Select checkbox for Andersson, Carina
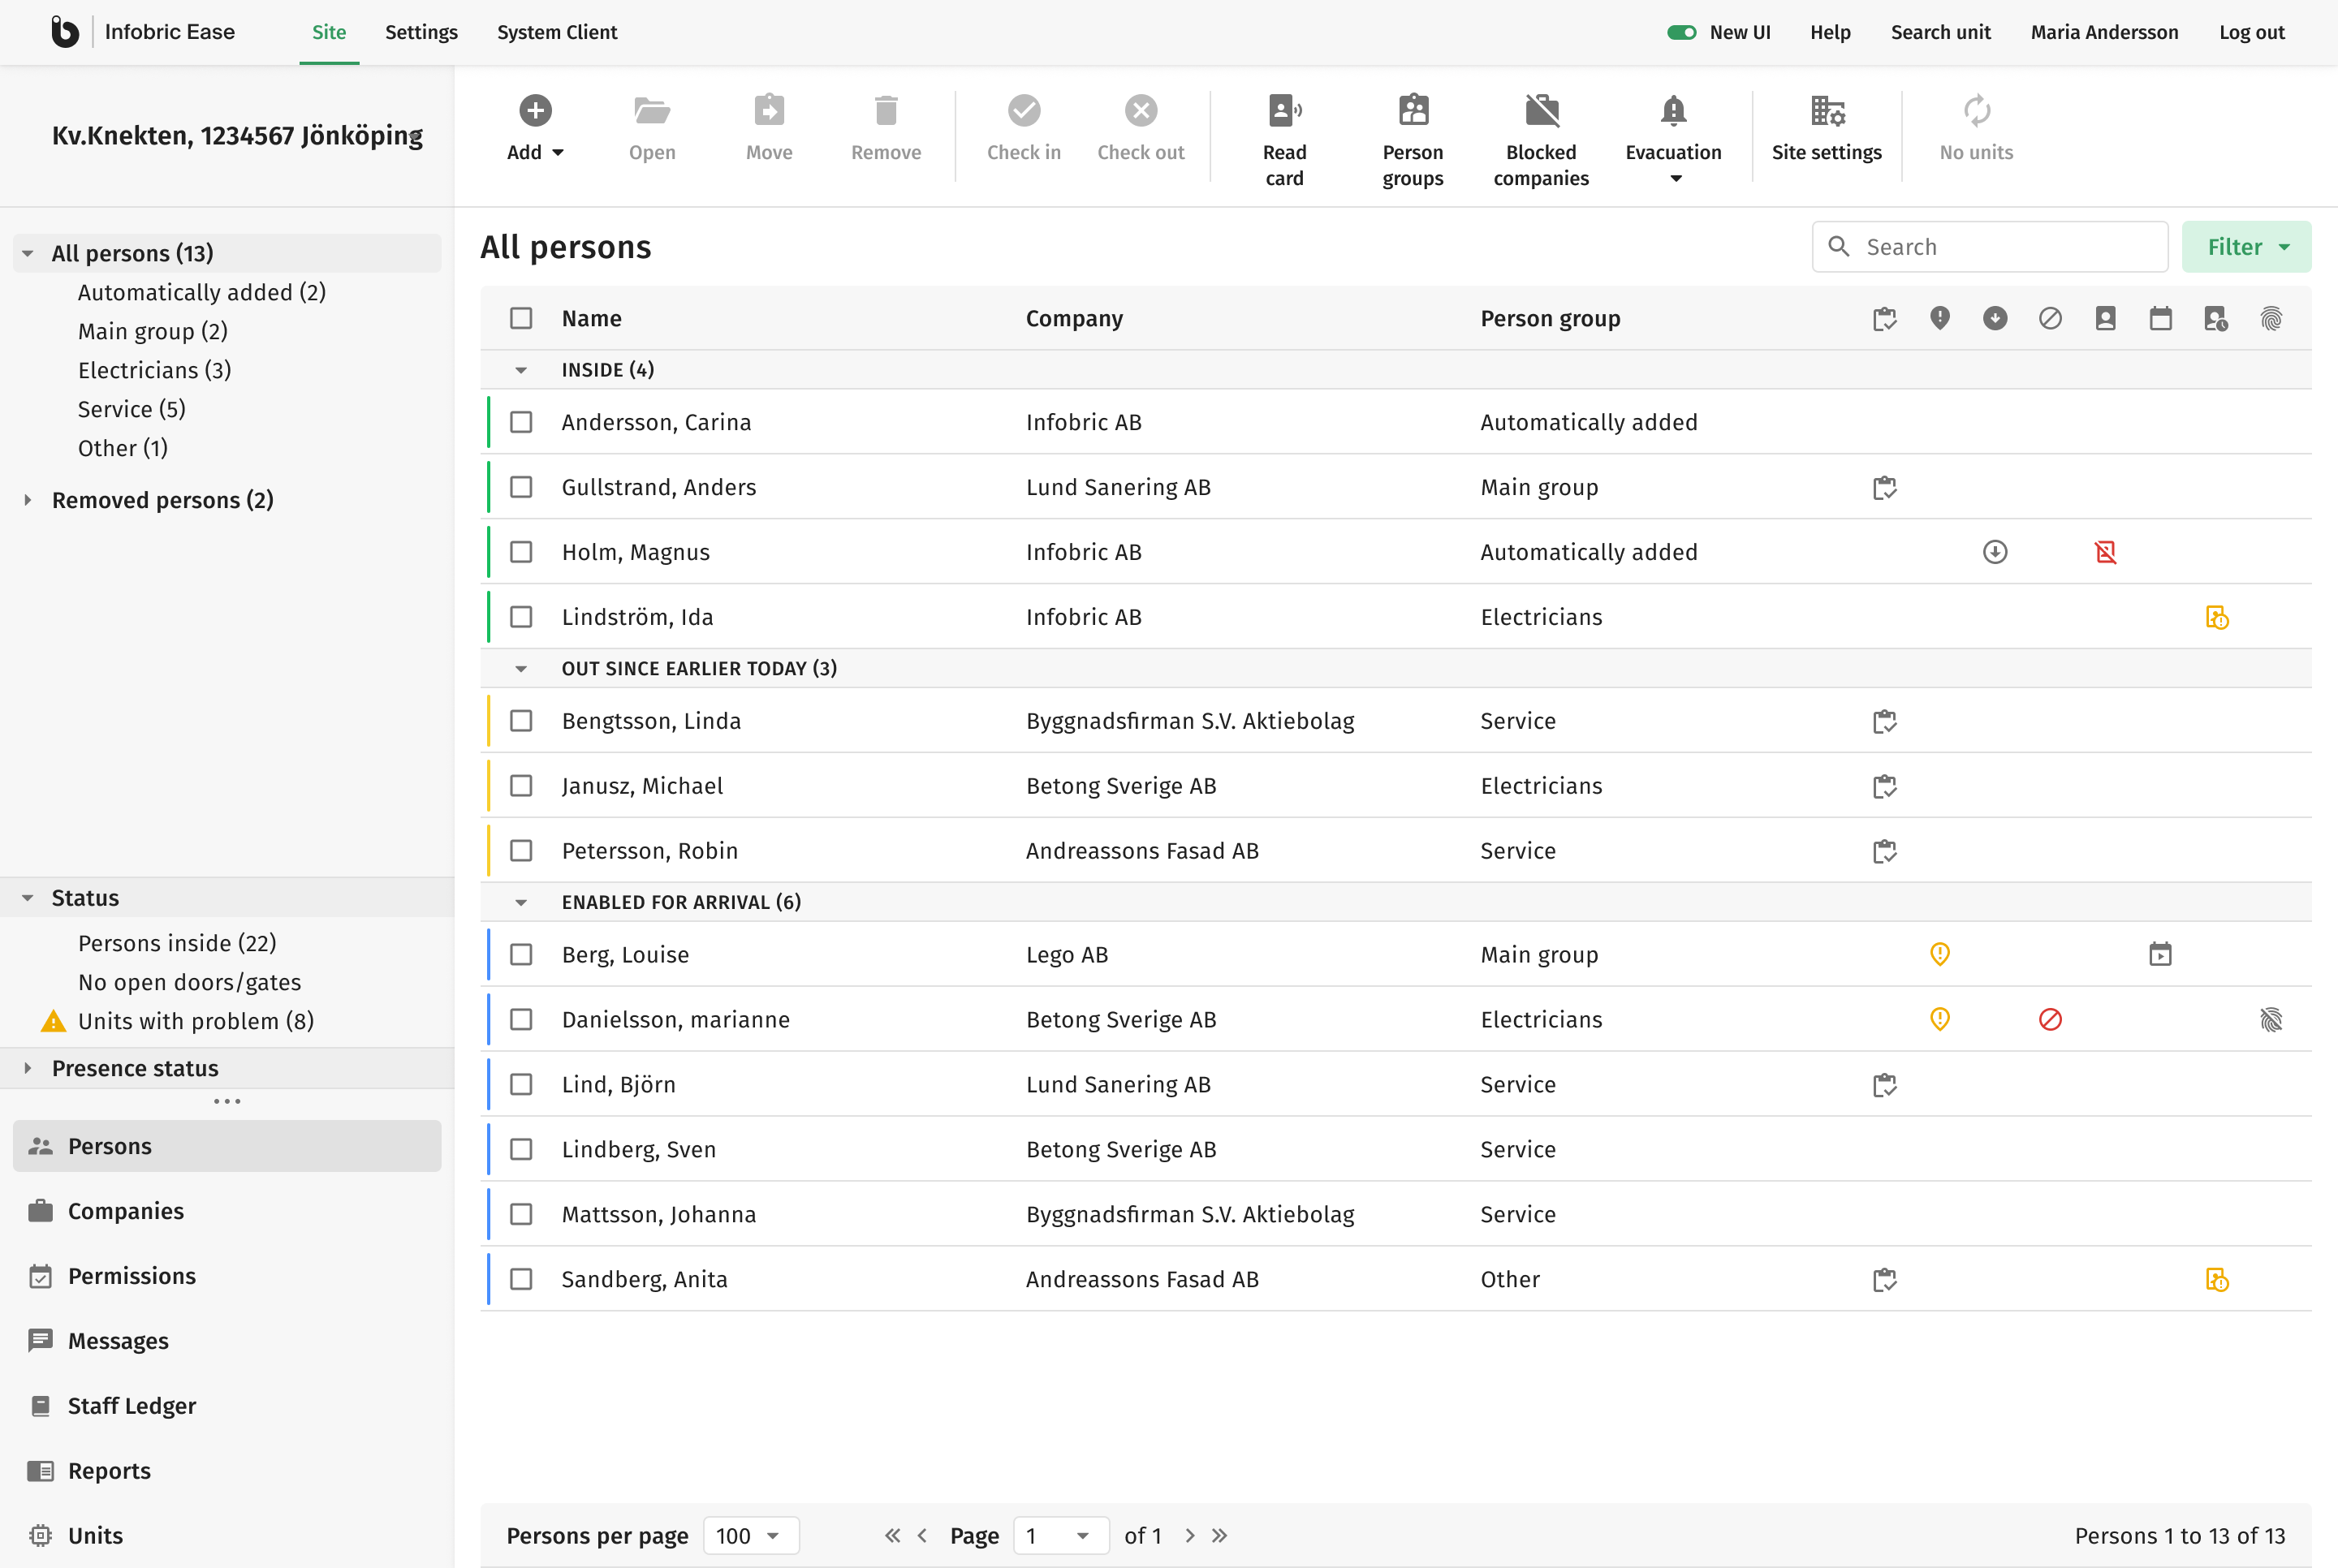Screen dimensions: 2338x1568 (521, 423)
